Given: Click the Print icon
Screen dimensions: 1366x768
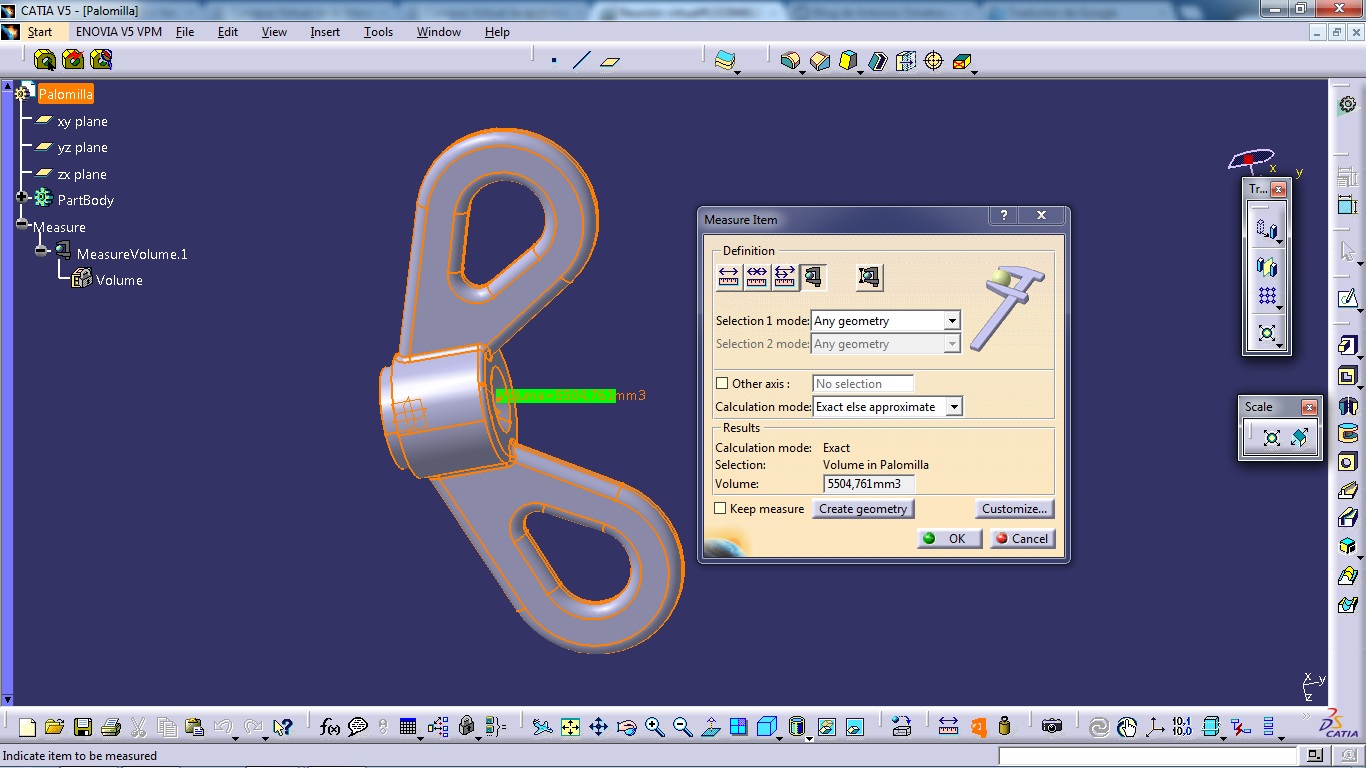Looking at the screenshot, I should pos(111,727).
